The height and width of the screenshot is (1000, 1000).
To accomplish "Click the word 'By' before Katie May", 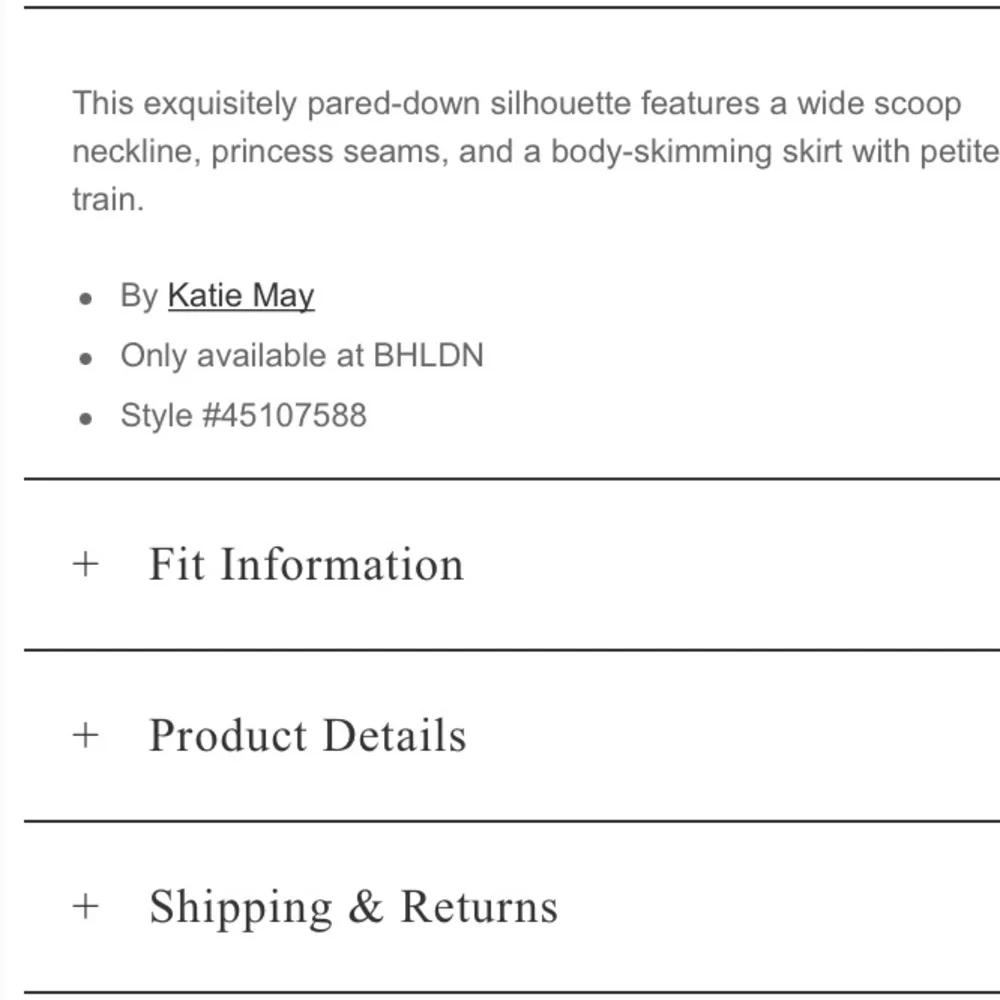I will coord(139,296).
